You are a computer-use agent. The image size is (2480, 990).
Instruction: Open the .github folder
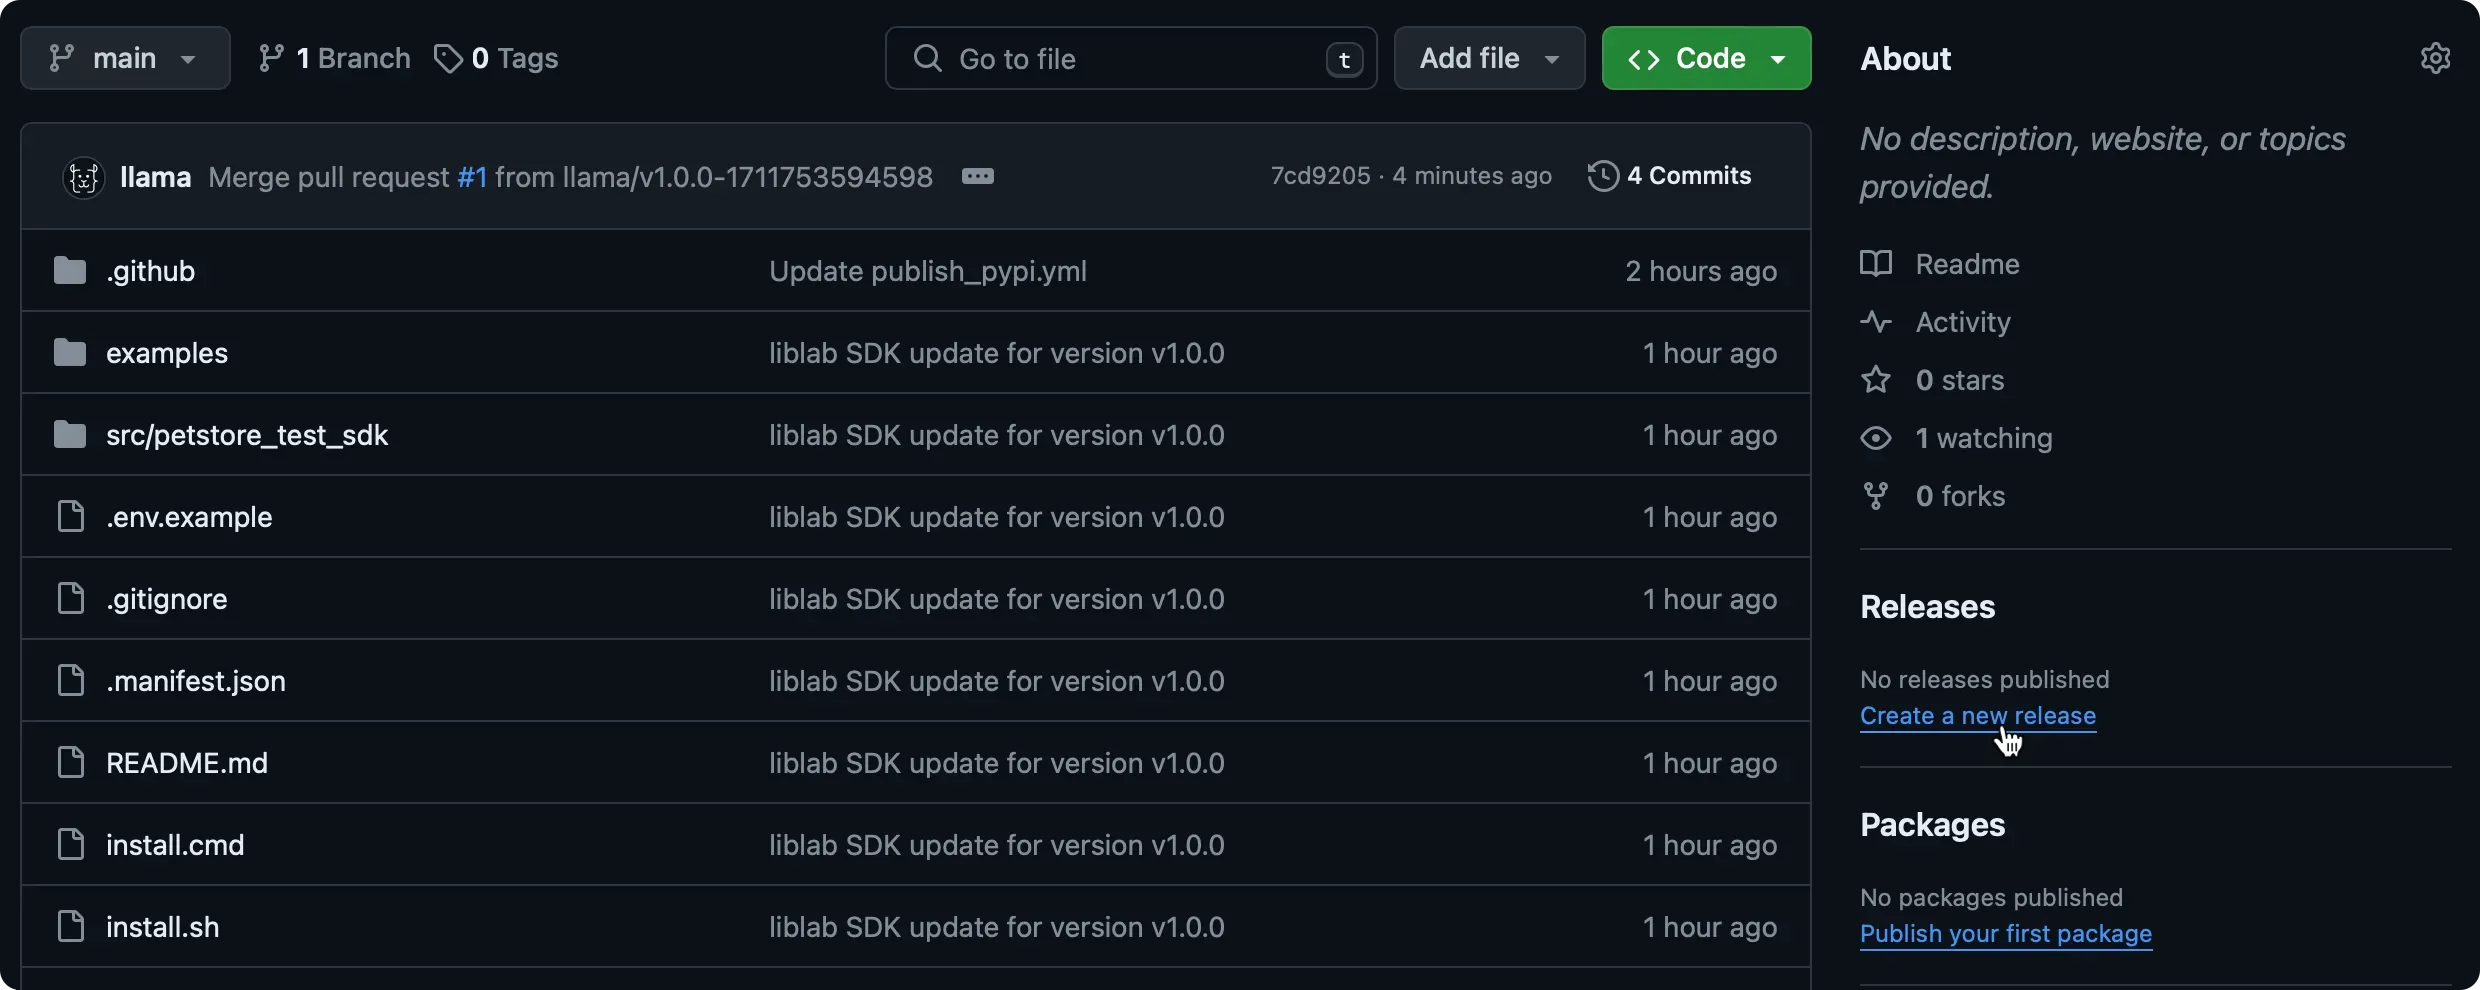pyautogui.click(x=151, y=270)
